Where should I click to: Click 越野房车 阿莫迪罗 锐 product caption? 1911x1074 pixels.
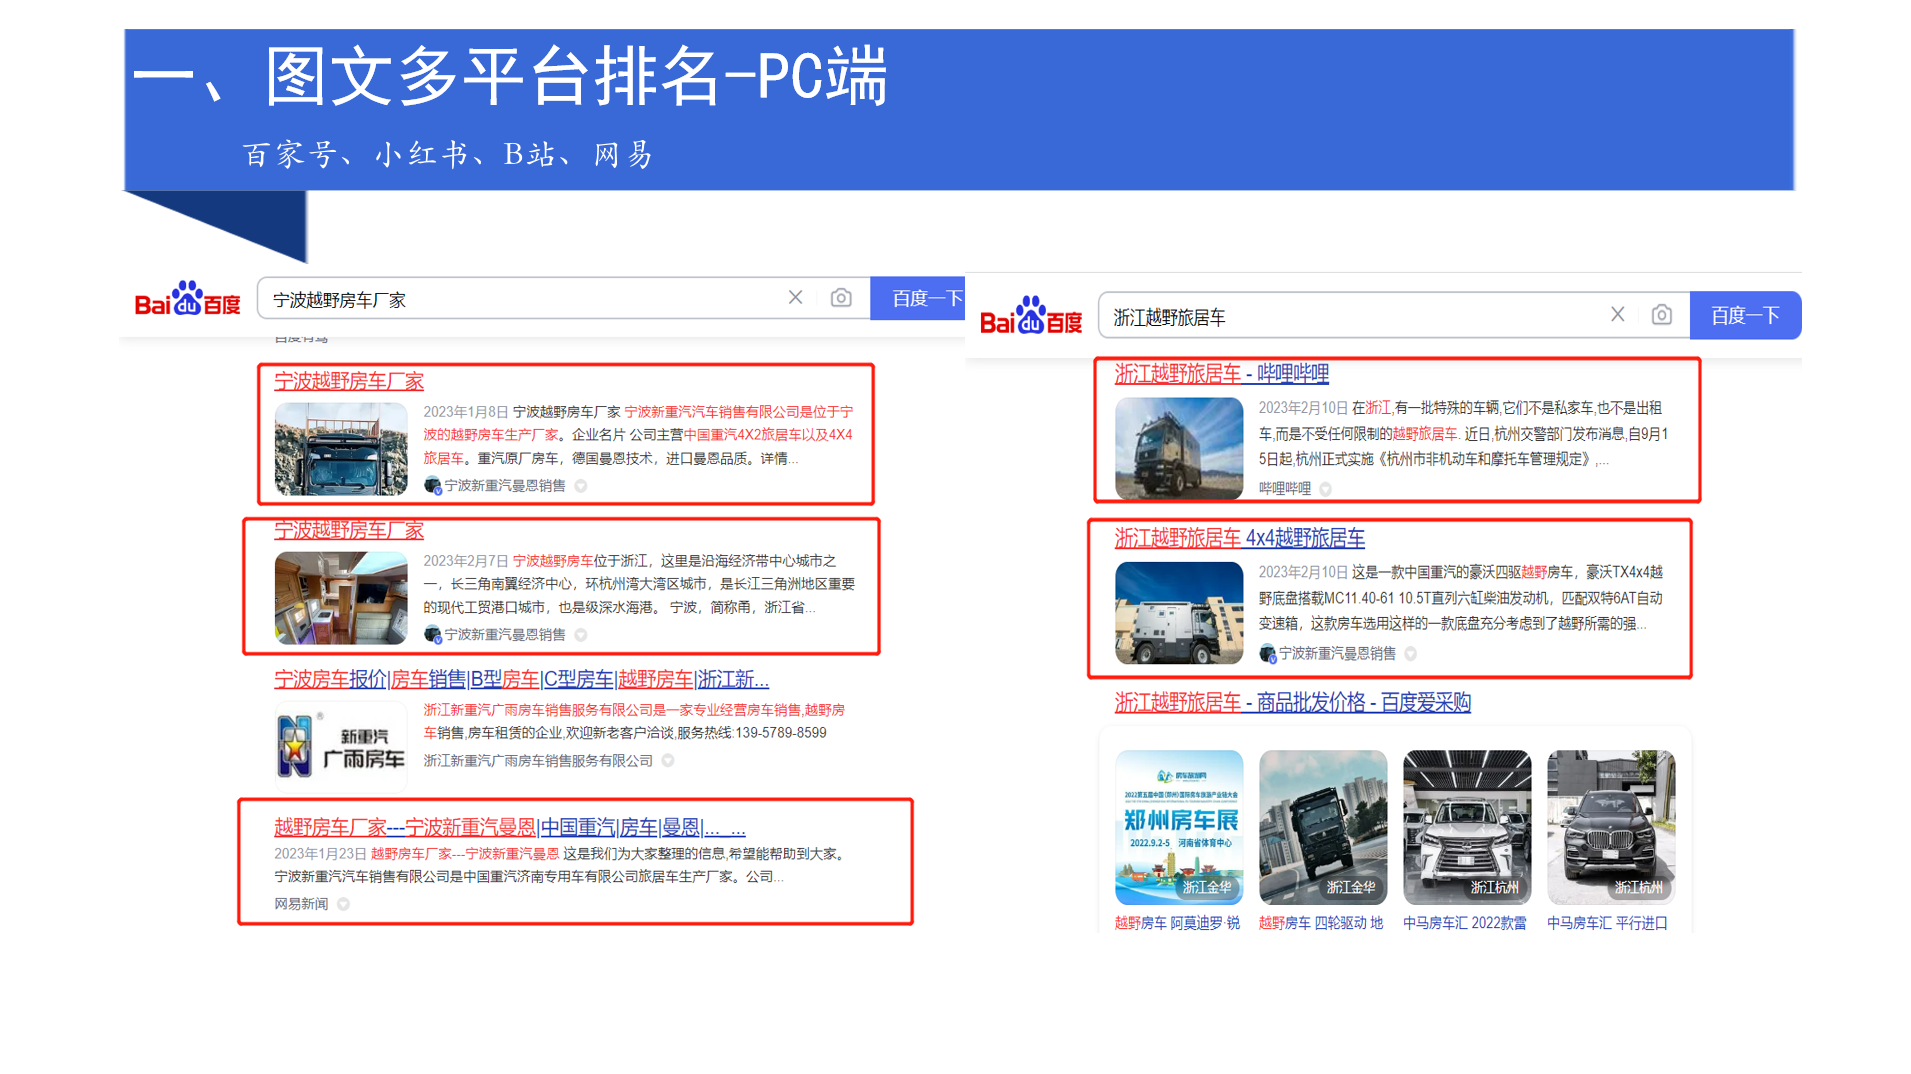pyautogui.click(x=1177, y=923)
